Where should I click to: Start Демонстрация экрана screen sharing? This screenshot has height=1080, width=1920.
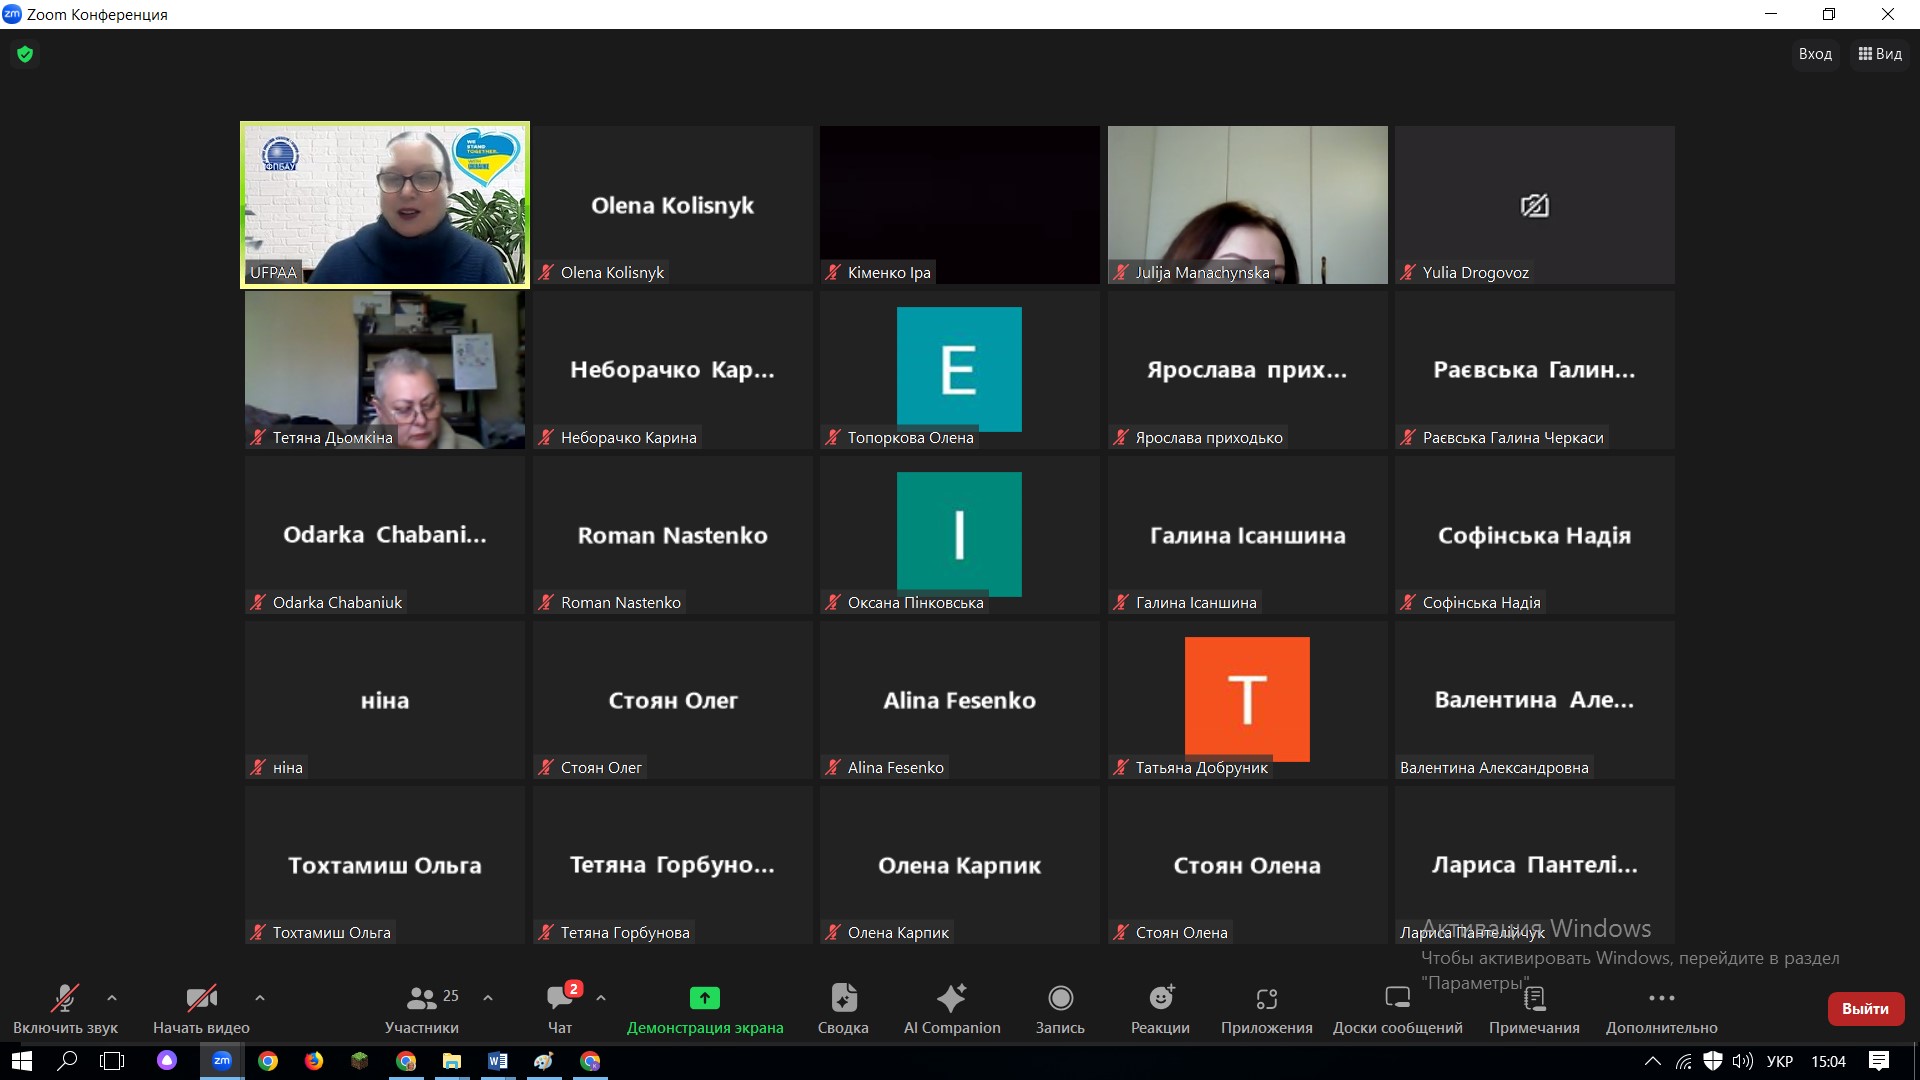coord(705,1009)
